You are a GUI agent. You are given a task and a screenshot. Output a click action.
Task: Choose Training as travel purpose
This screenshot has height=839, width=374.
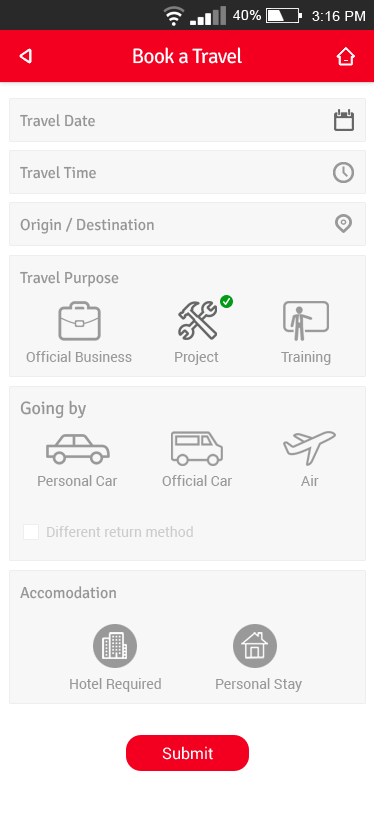tap(306, 321)
